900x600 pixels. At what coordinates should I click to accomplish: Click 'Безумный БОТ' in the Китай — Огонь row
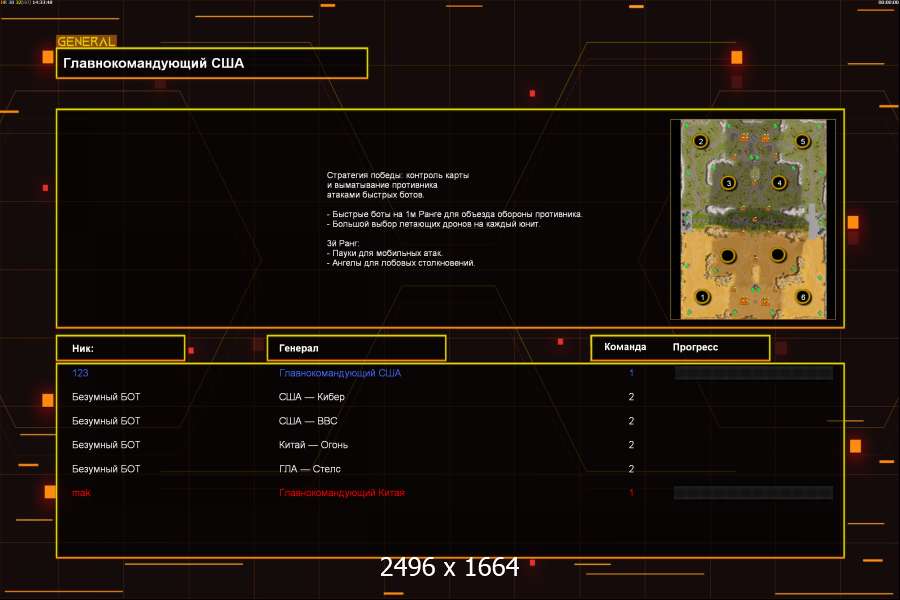point(106,444)
